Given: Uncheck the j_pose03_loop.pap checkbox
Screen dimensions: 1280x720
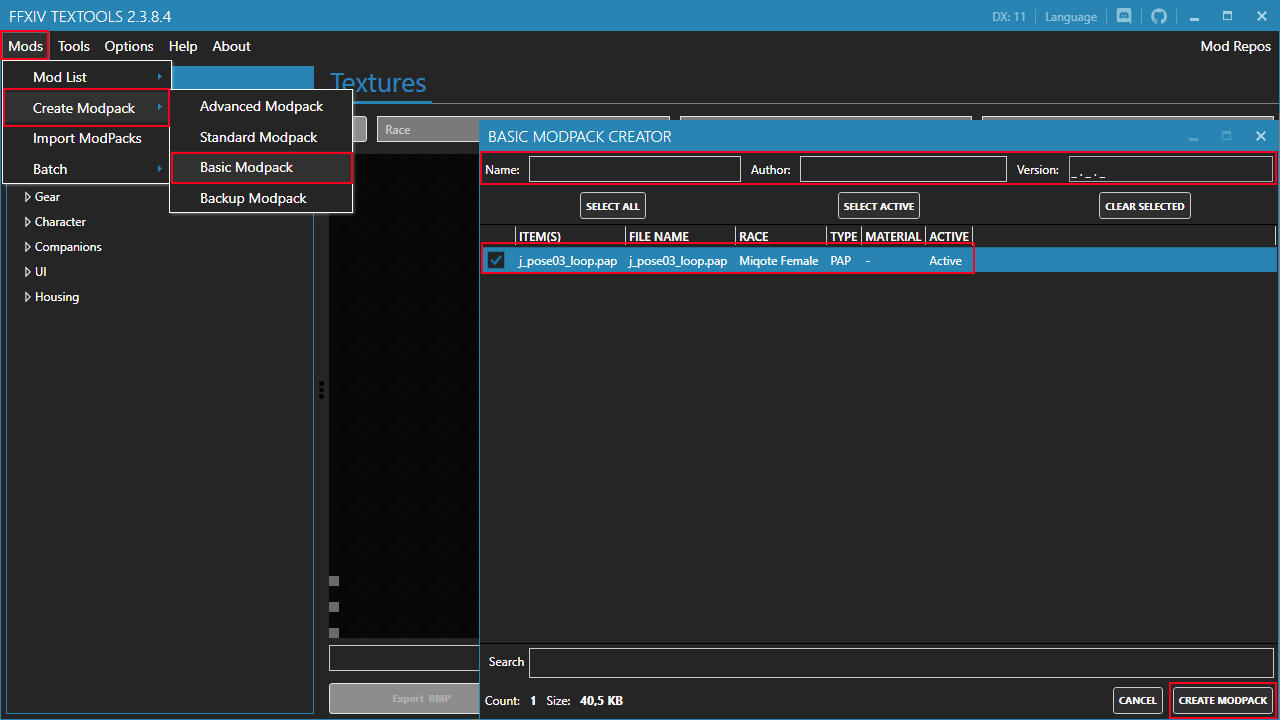Looking at the screenshot, I should (496, 261).
